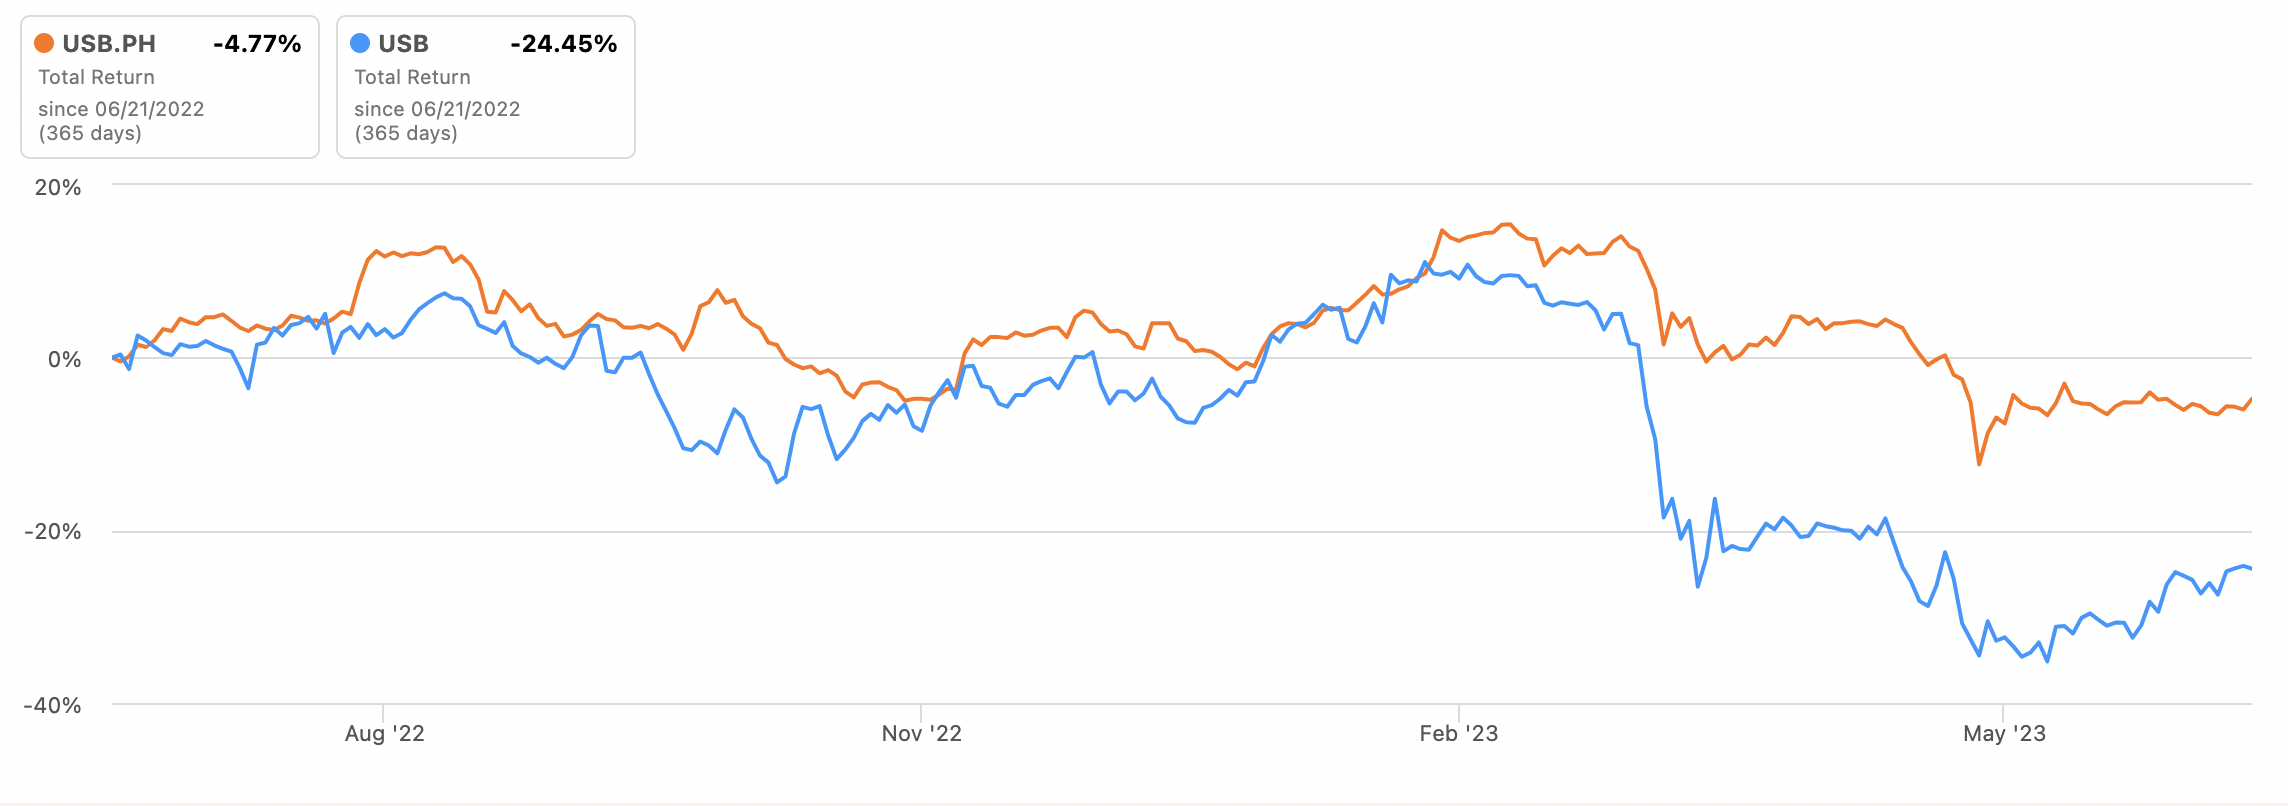Click the orange USB.PH legend dot
The width and height of the screenshot is (2288, 806).
(44, 43)
